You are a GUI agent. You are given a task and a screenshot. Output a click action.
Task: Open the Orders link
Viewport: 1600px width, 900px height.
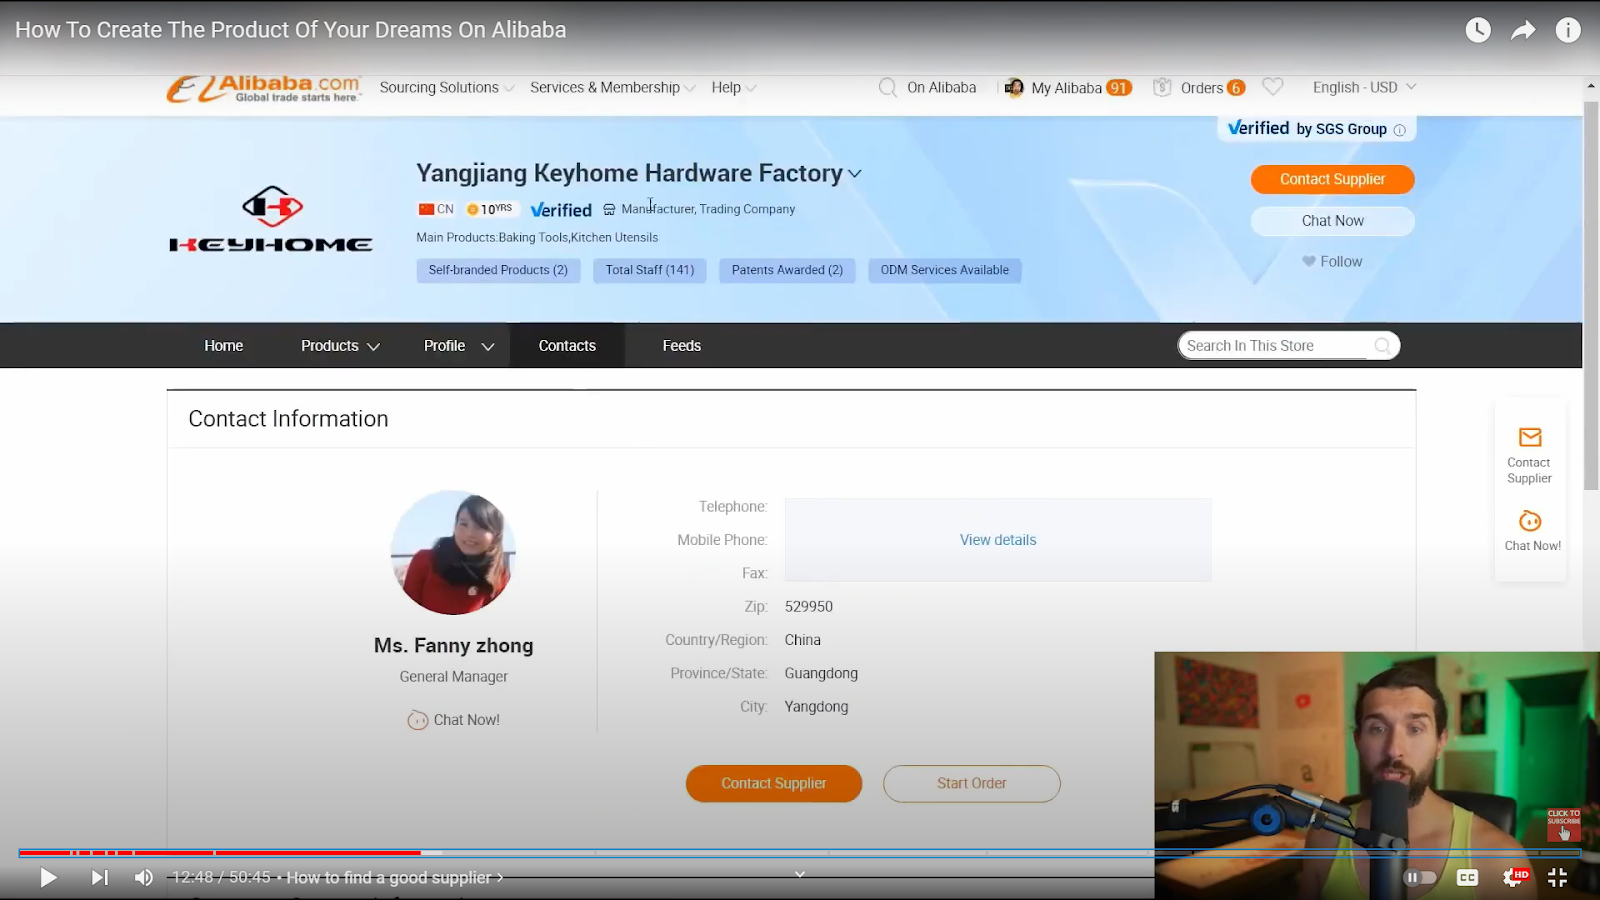1202,88
